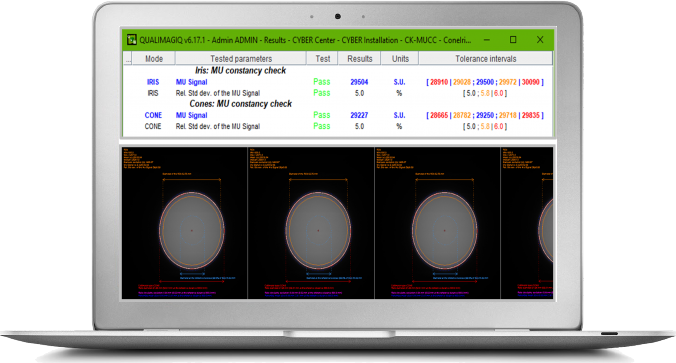Maximize the QUALIMAGIQ window
676x363 pixels.
coord(513,40)
